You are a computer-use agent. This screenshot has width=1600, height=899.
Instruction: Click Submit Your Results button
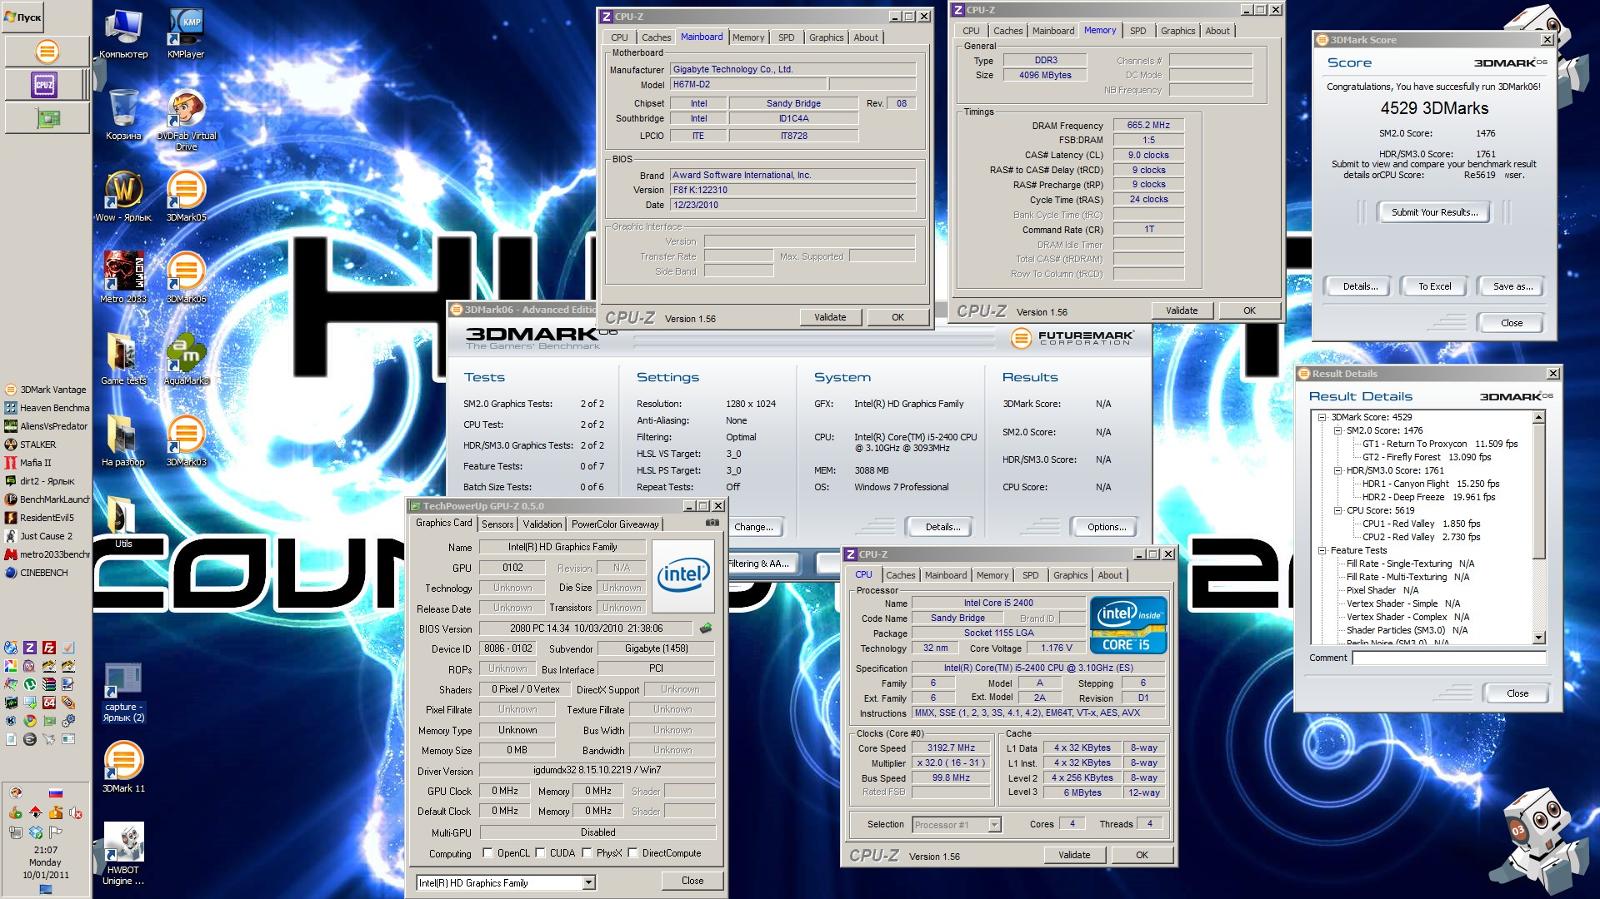point(1434,212)
